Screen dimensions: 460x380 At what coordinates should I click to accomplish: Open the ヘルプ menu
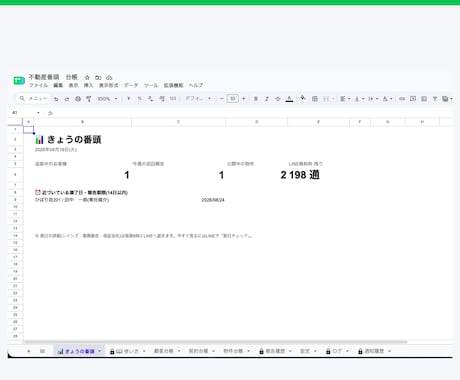click(x=196, y=85)
